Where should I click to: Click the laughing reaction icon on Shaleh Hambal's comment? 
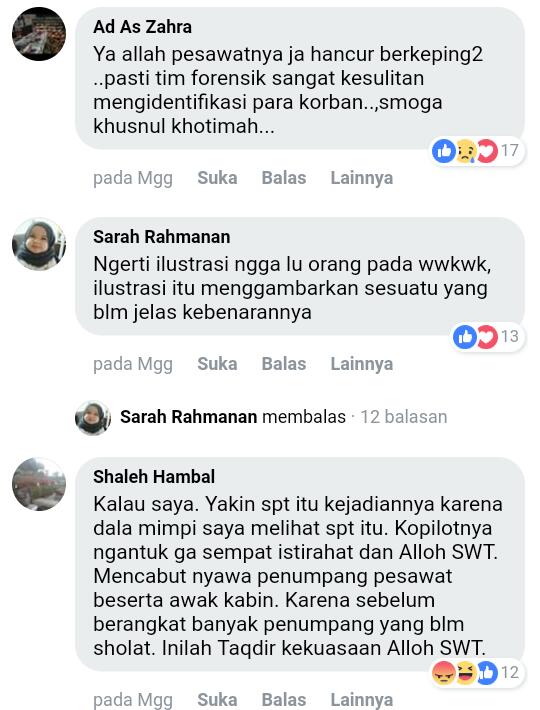(466, 672)
